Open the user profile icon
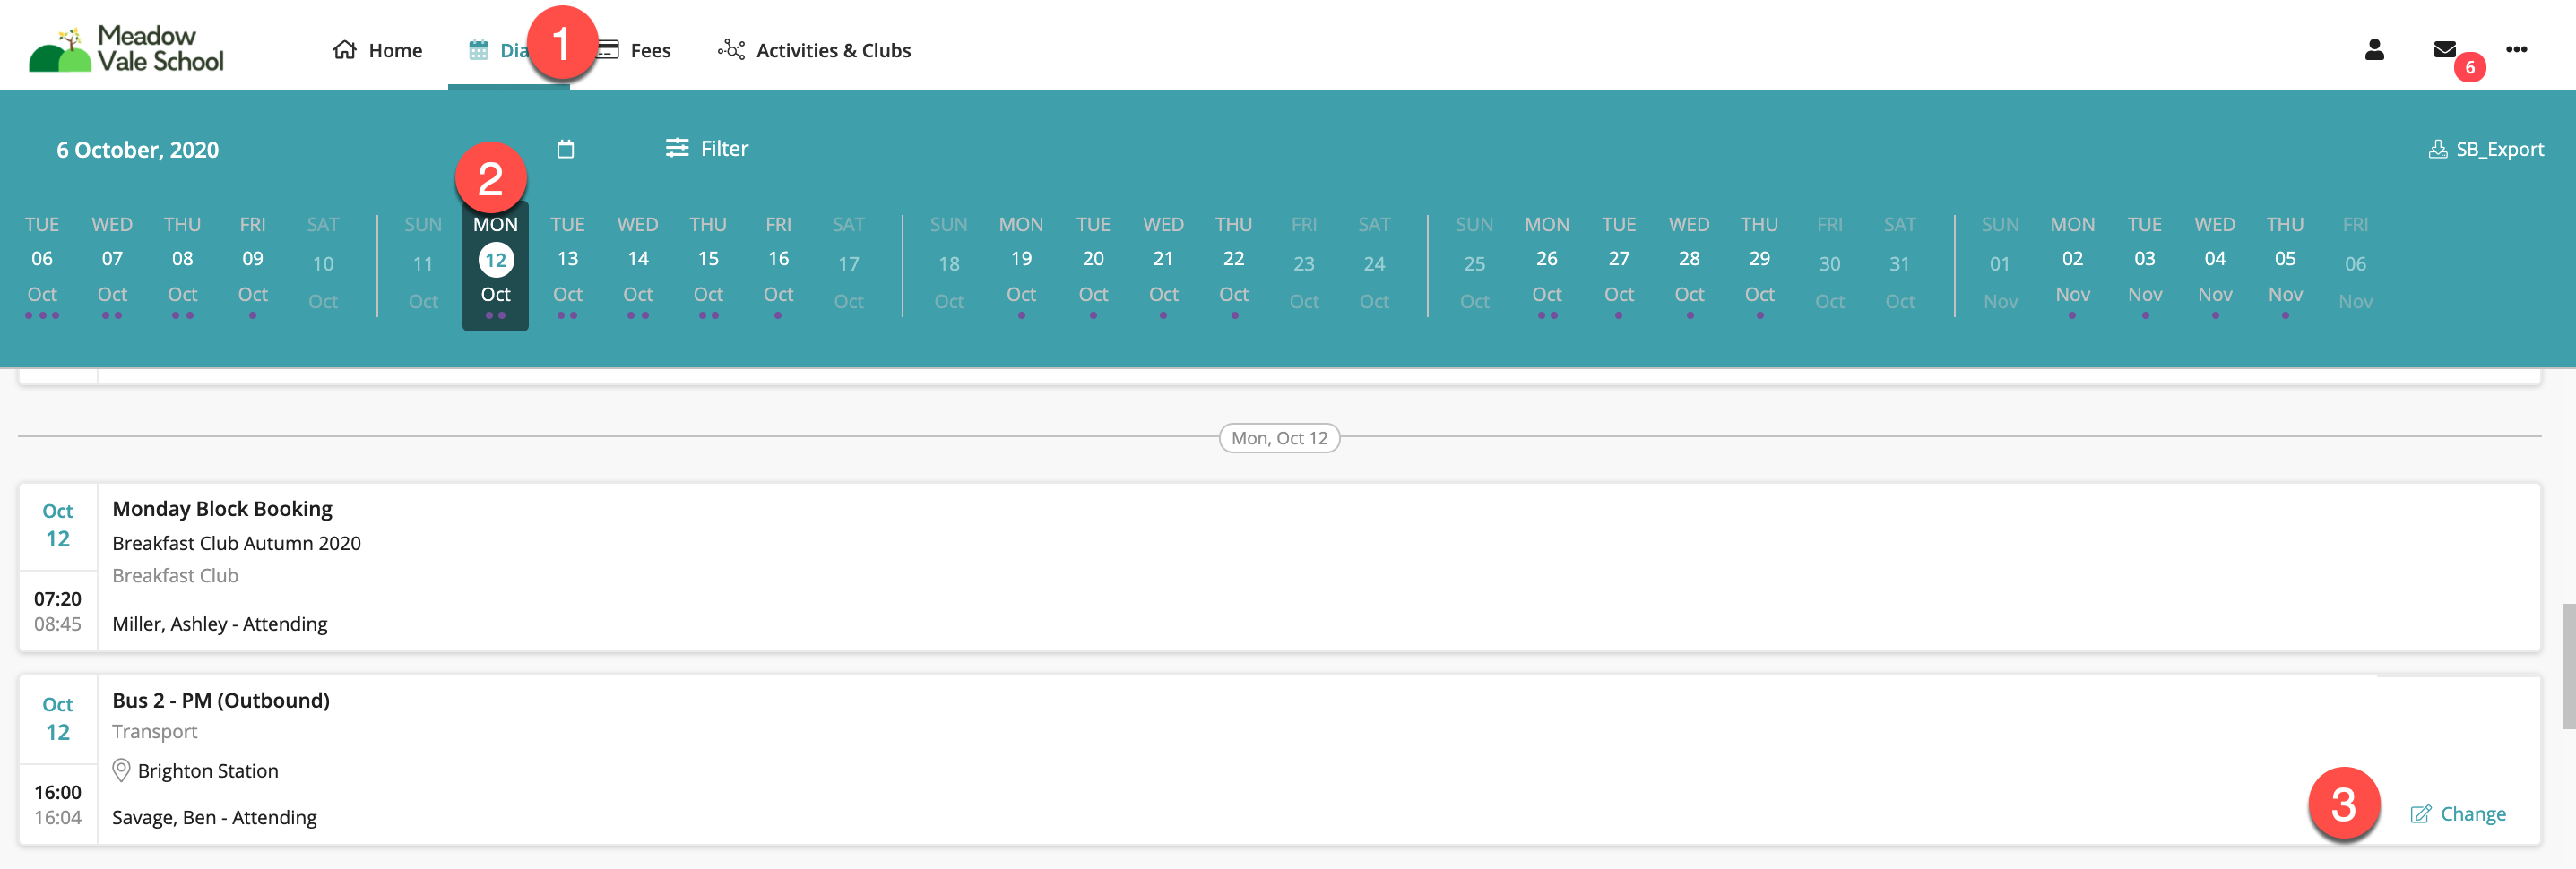This screenshot has width=2576, height=869. click(2374, 49)
